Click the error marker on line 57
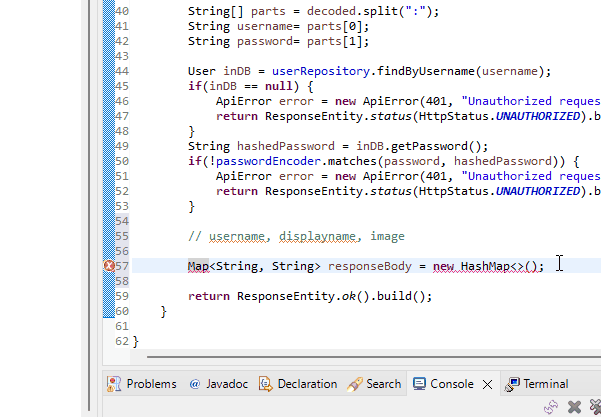 109,266
